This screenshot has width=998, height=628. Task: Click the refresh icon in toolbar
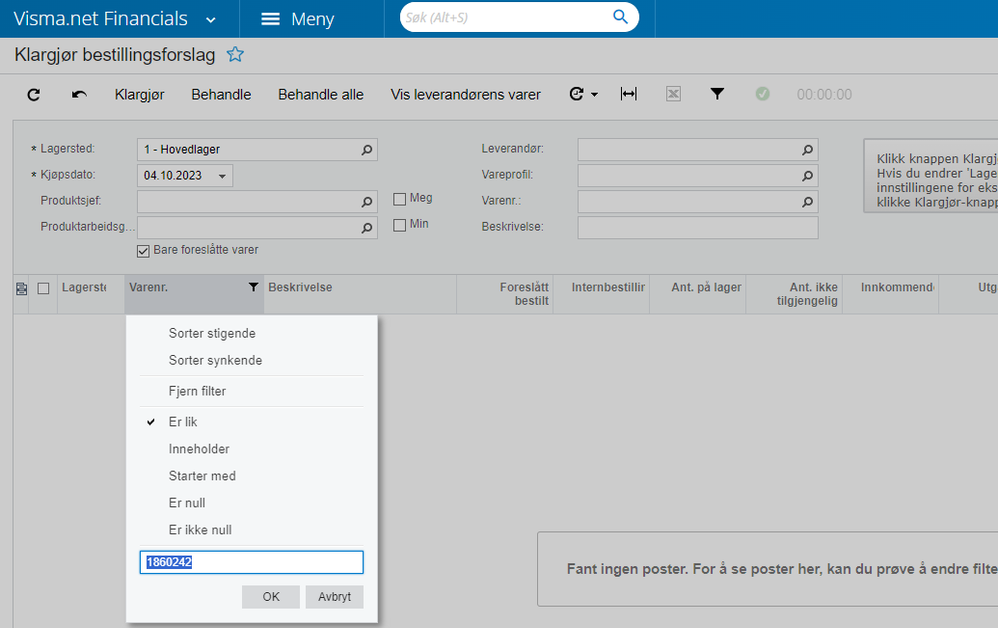[34, 95]
